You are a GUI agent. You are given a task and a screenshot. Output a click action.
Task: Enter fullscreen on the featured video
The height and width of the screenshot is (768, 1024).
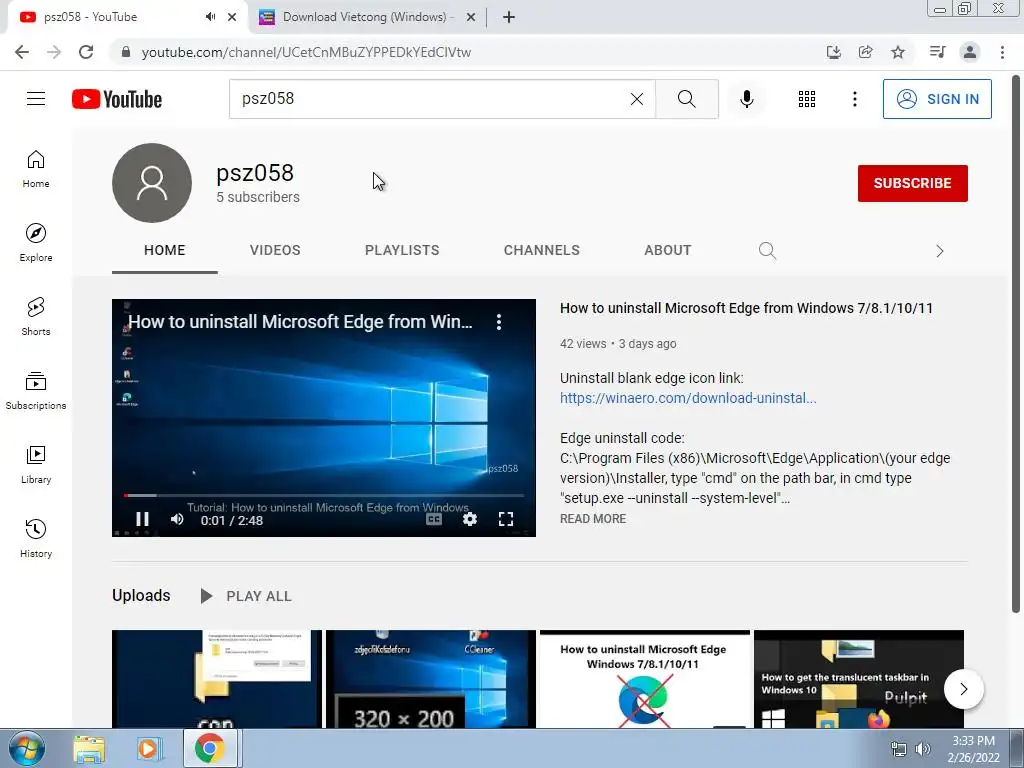pyautogui.click(x=505, y=519)
